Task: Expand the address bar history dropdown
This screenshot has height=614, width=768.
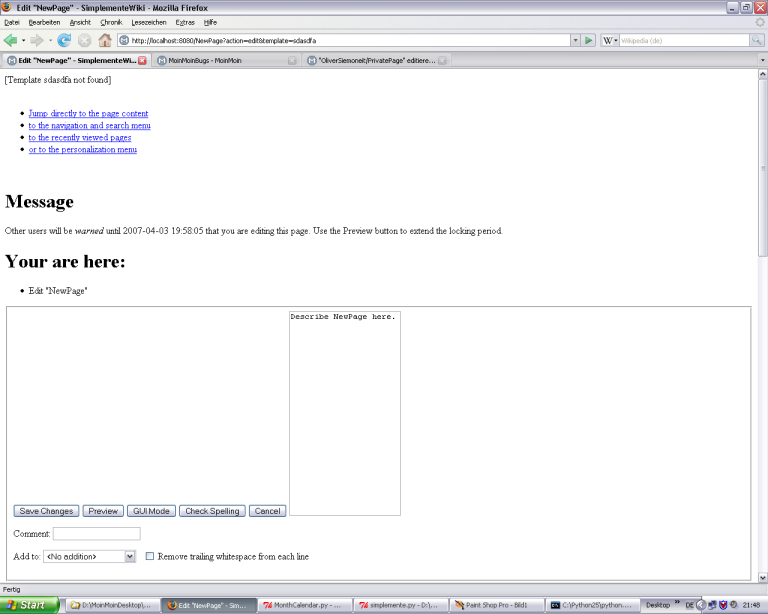Action: pyautogui.click(x=574, y=41)
